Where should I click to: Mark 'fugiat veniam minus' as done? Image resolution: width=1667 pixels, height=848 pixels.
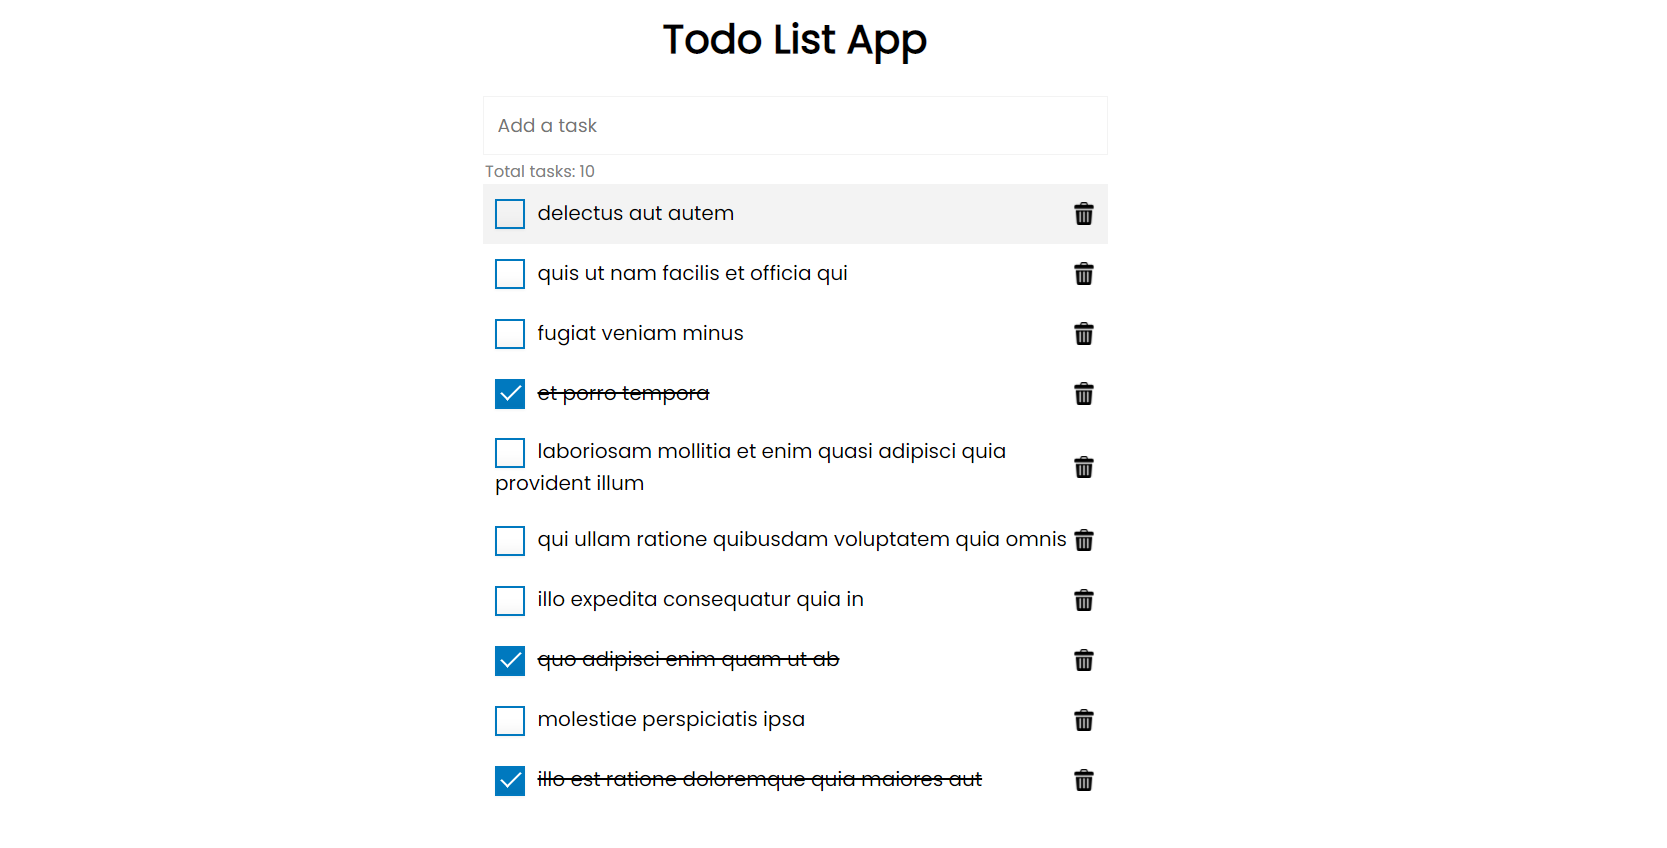[510, 334]
